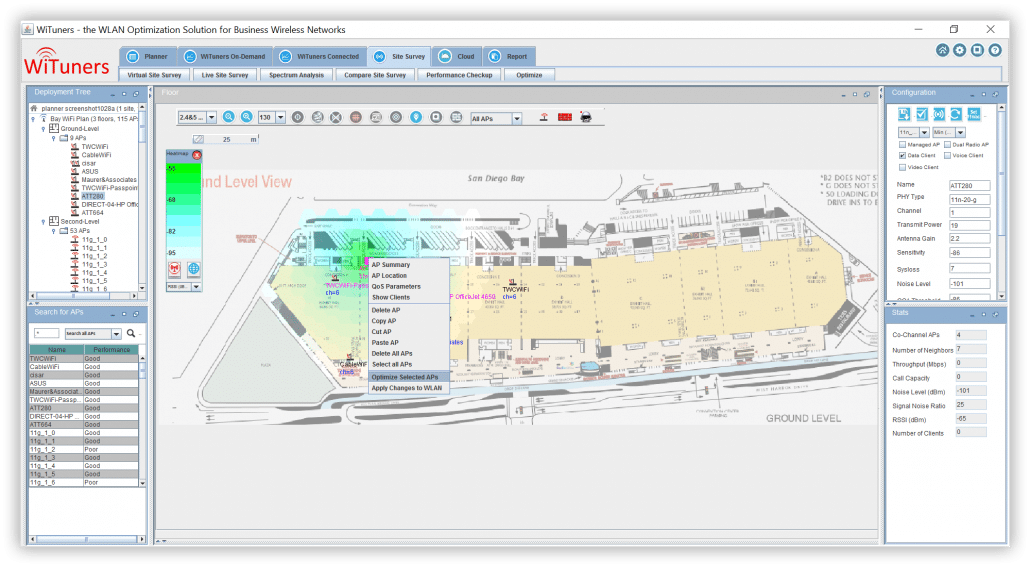Open the 11n PHY dropdown in Configuration

[924, 133]
